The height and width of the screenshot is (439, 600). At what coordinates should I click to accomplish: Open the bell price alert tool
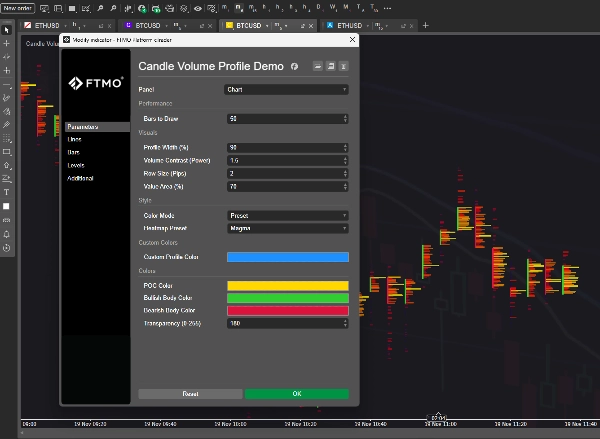pyautogui.click(x=7, y=234)
